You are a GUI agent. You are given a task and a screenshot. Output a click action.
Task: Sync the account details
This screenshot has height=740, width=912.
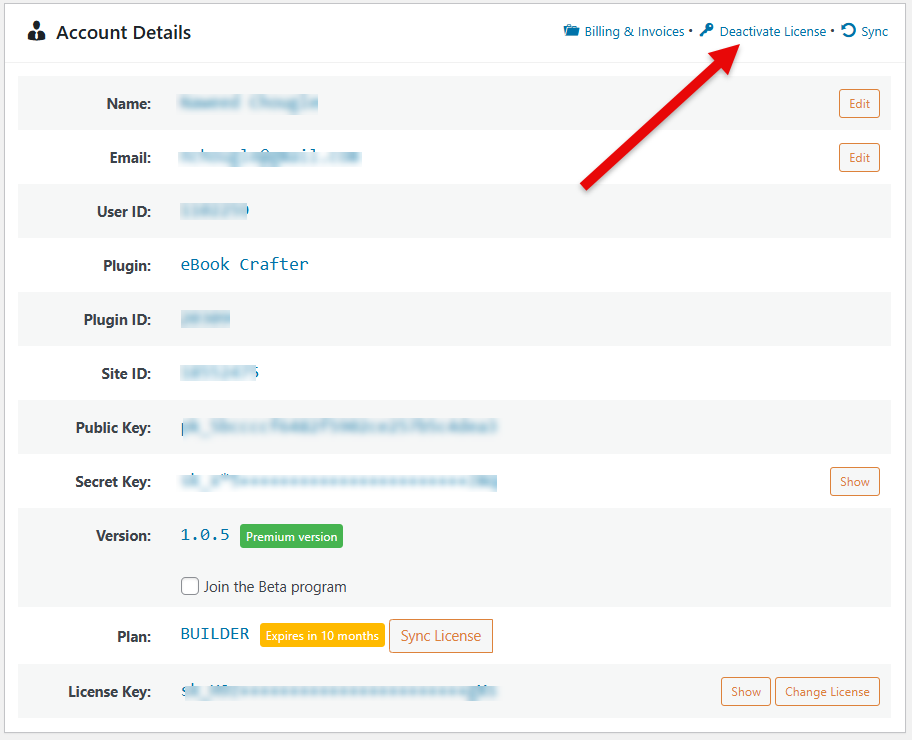[872, 31]
